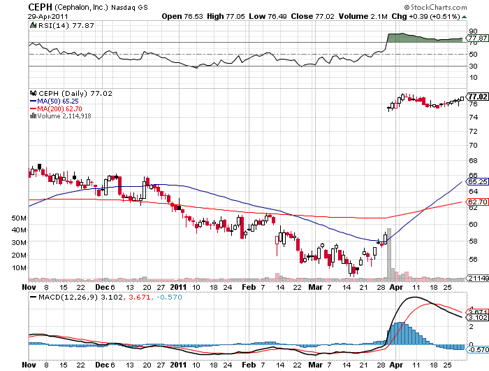The image size is (489, 371).
Task: Click the MACD histogram peak in April
Action: pyautogui.click(x=401, y=333)
